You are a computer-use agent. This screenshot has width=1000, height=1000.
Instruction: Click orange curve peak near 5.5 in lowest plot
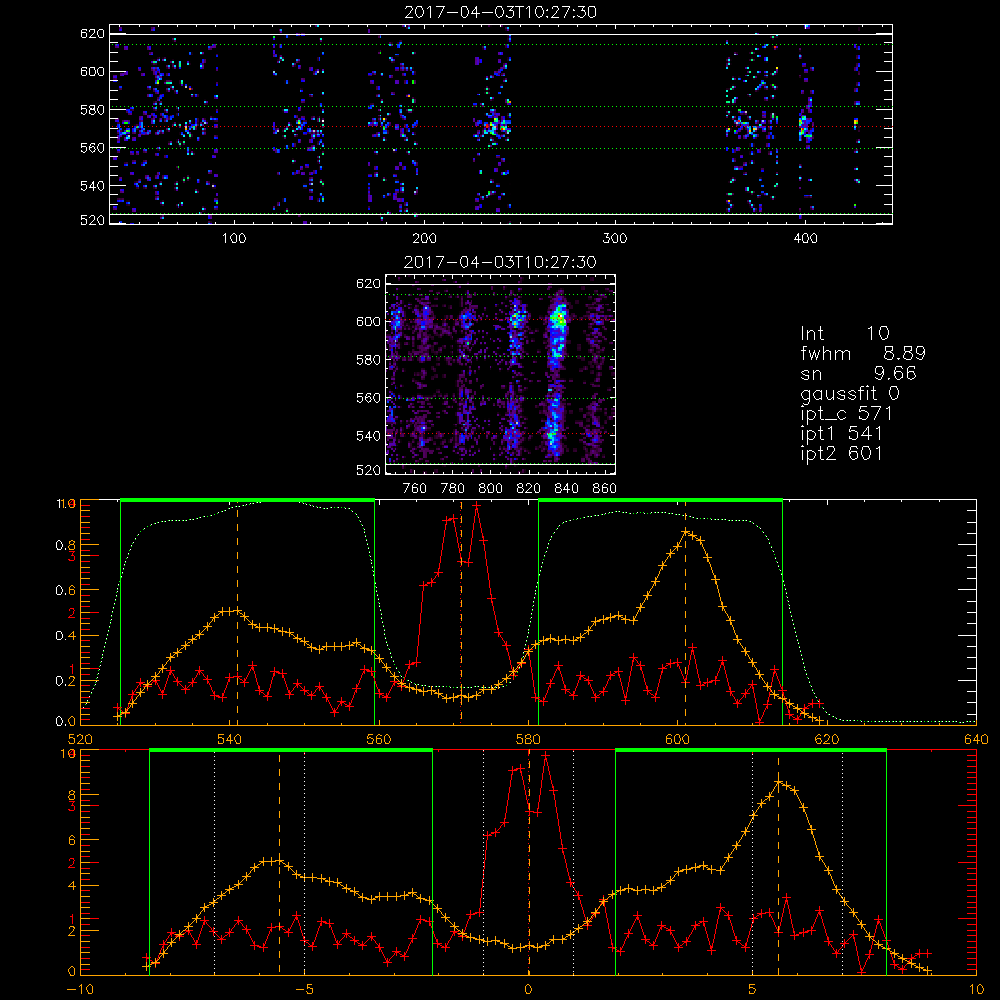(x=778, y=781)
